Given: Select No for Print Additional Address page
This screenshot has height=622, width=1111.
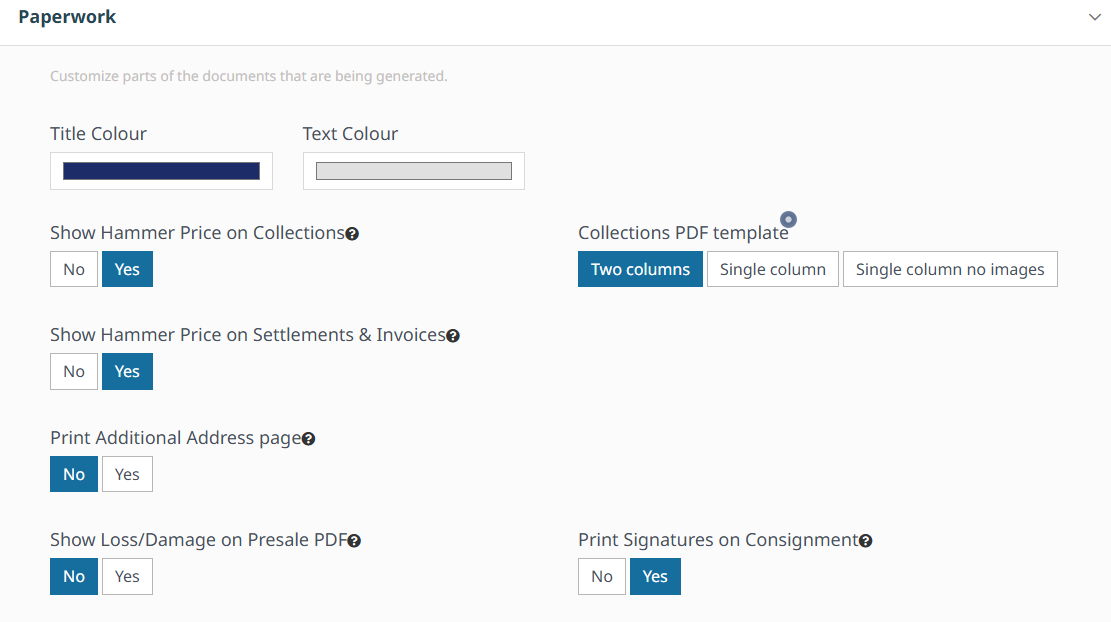Looking at the screenshot, I should point(74,474).
